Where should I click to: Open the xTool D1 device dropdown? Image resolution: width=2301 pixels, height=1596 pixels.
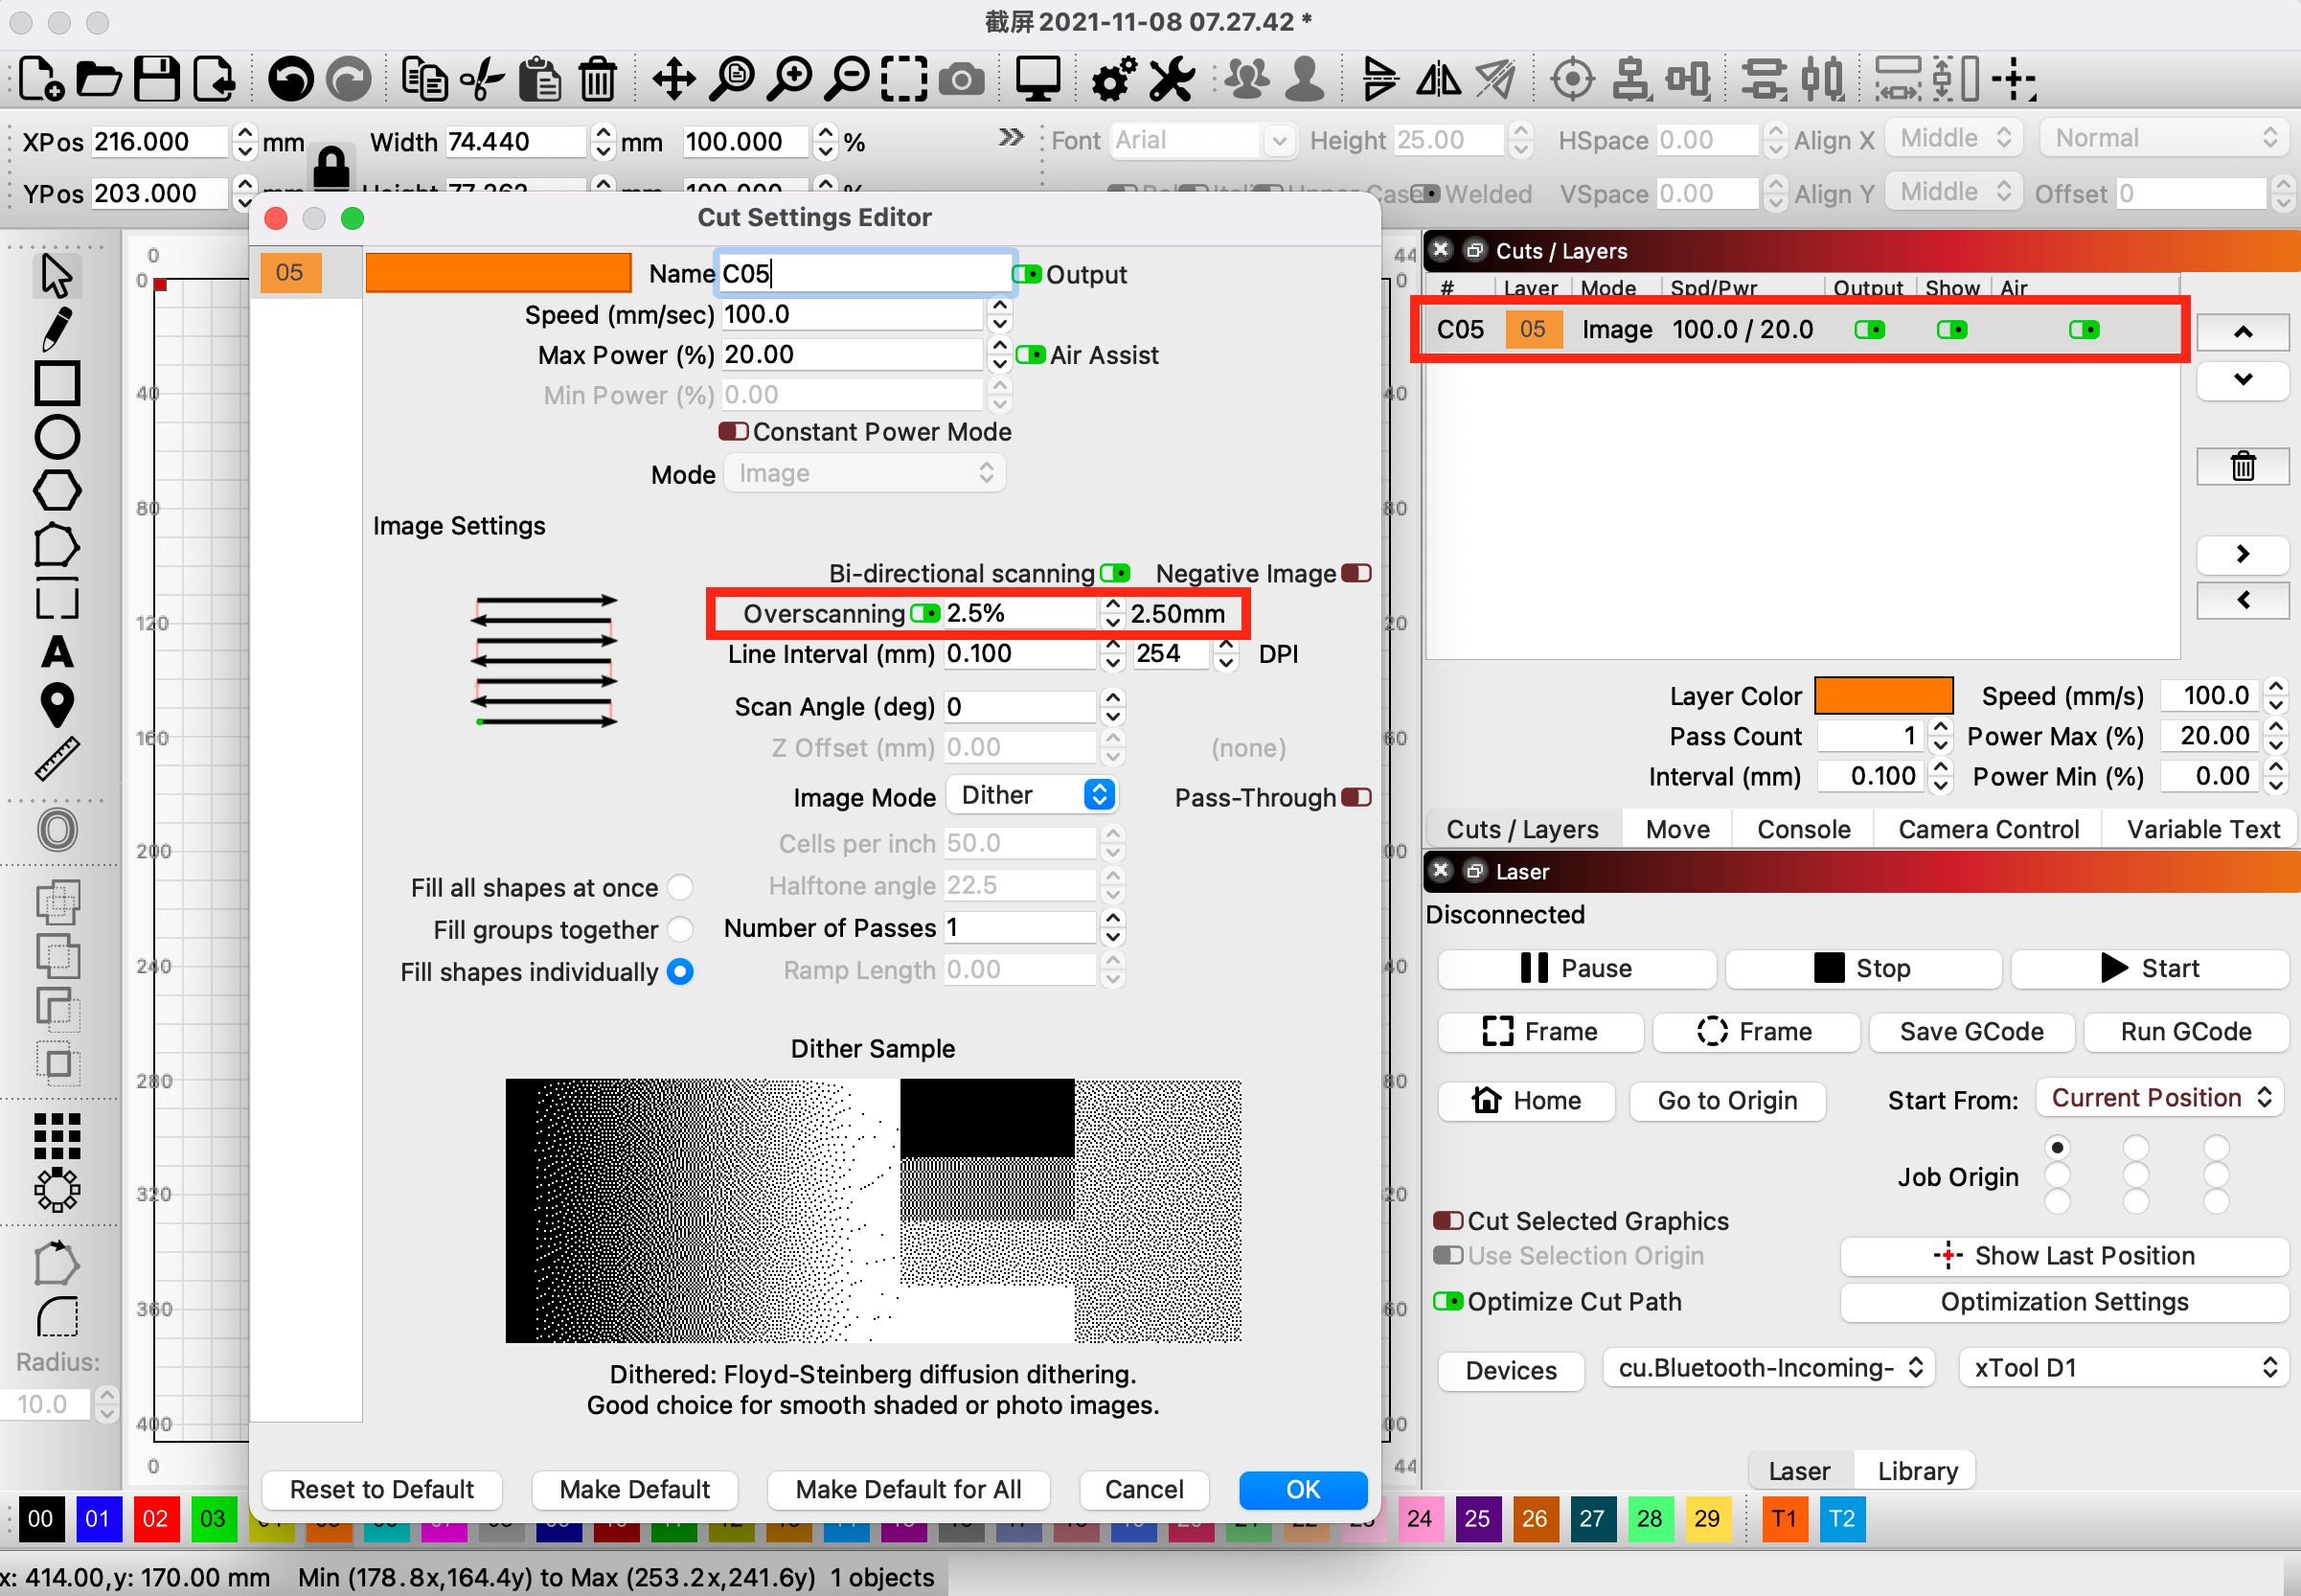(2123, 1368)
